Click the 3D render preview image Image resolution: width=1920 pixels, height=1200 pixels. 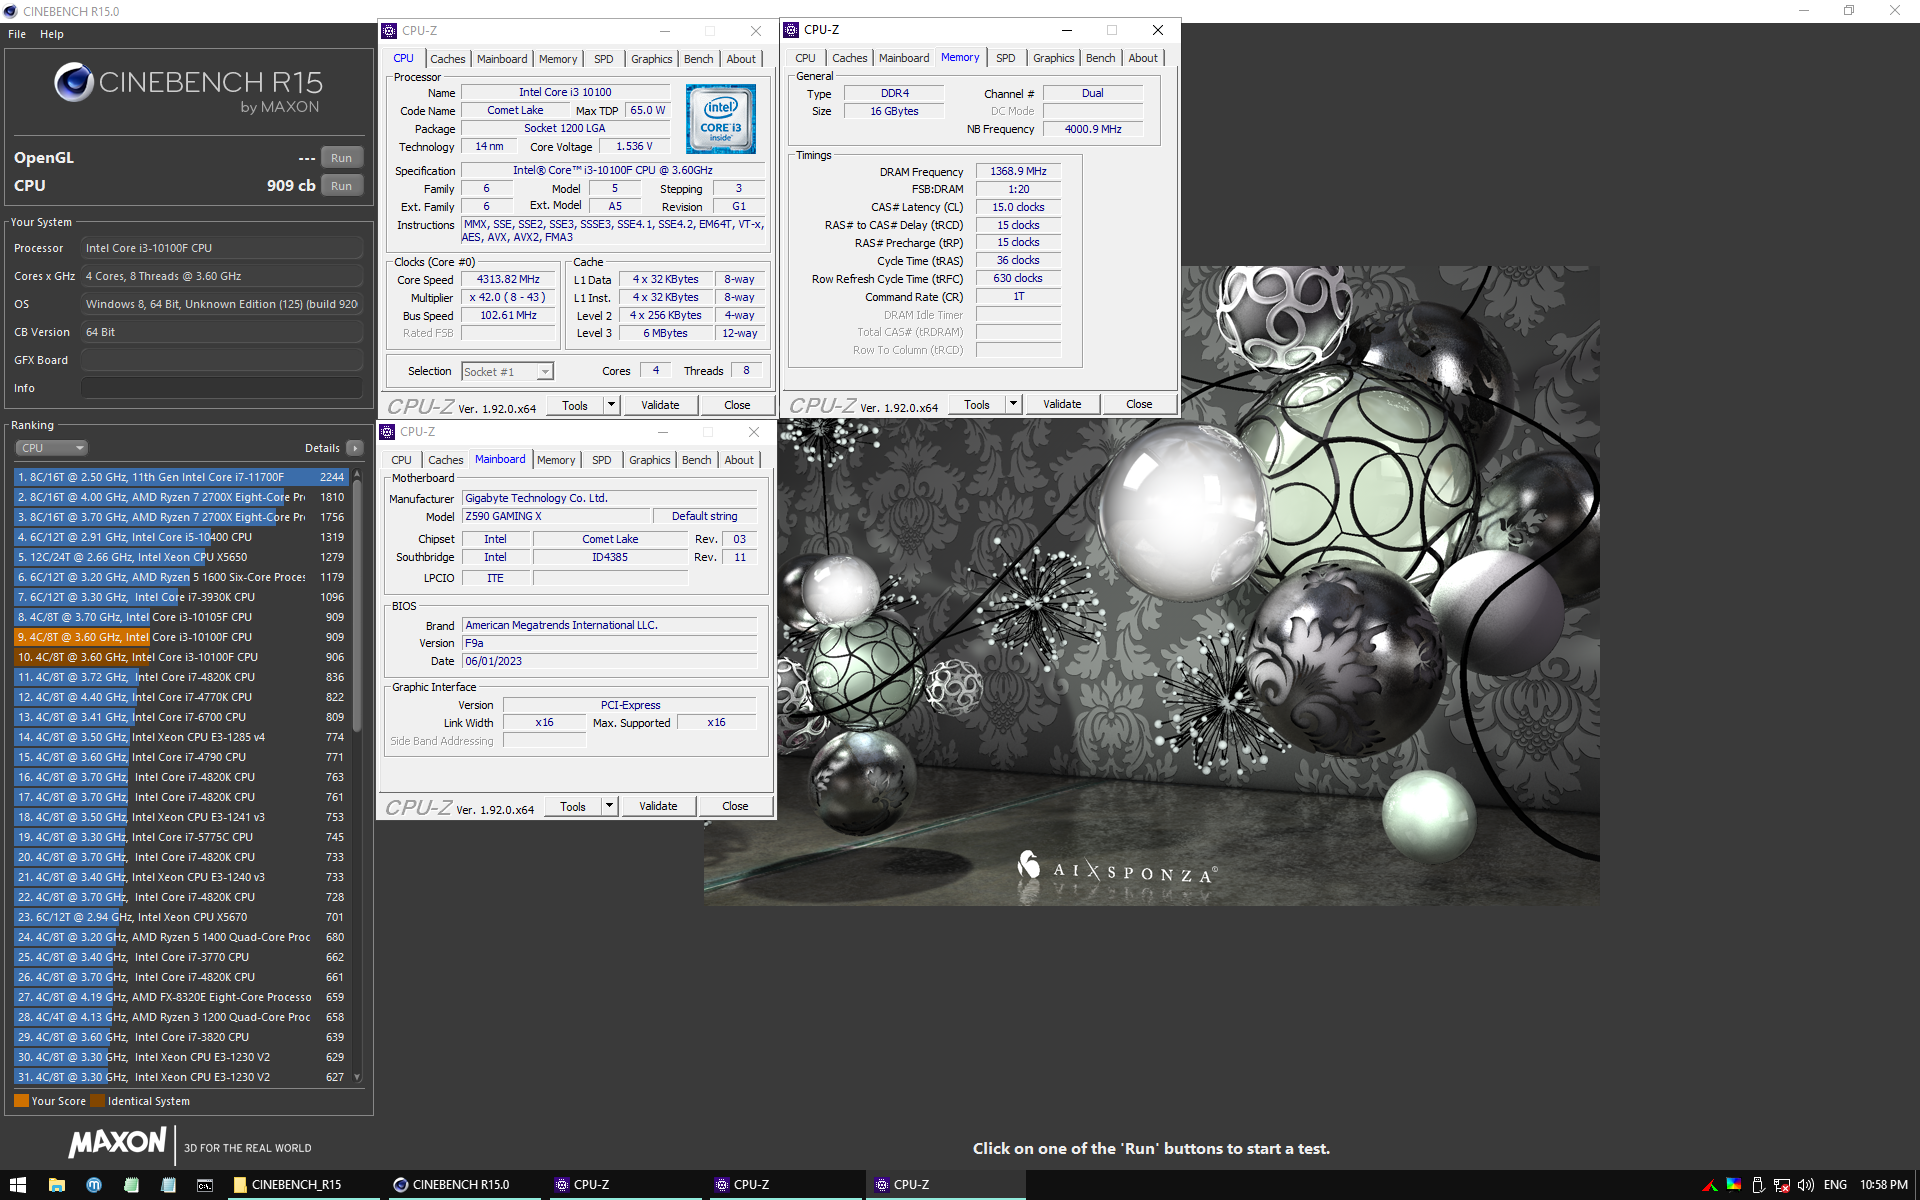click(x=1151, y=585)
